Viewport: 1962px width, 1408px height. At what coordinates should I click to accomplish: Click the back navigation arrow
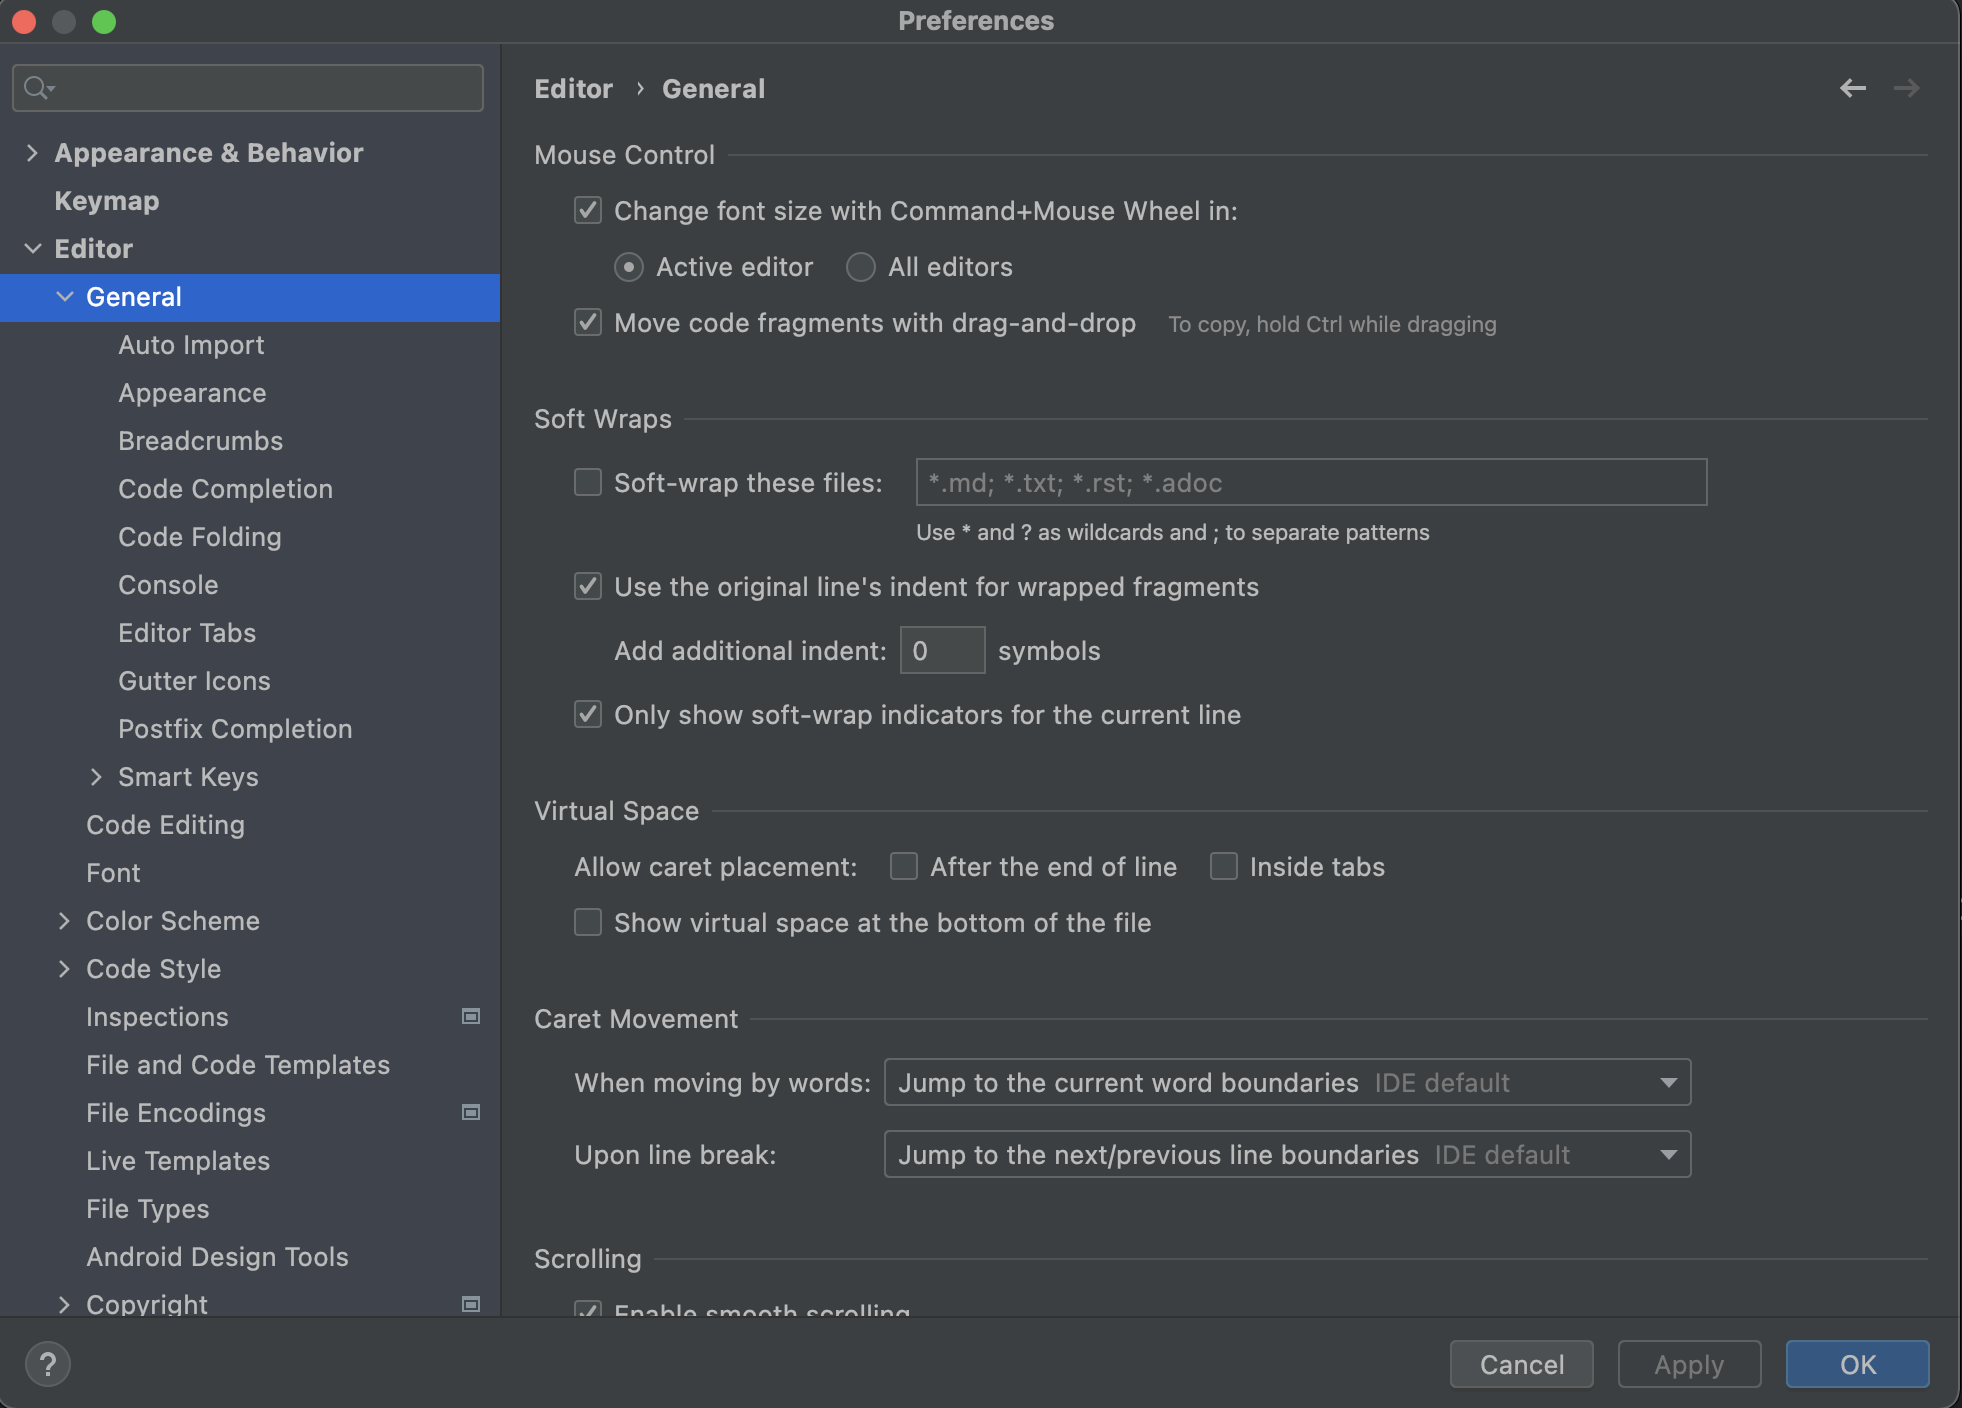click(1852, 88)
